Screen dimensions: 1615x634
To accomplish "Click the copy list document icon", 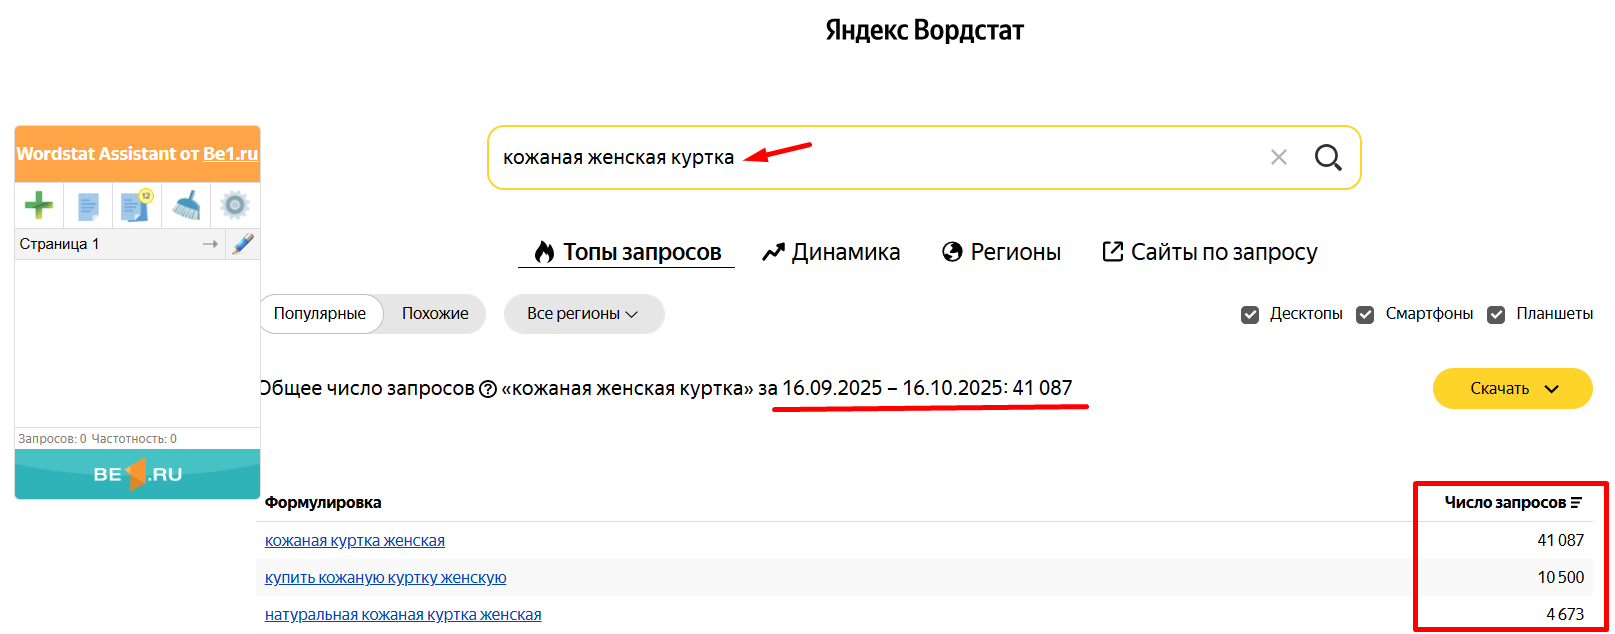I will tap(88, 206).
